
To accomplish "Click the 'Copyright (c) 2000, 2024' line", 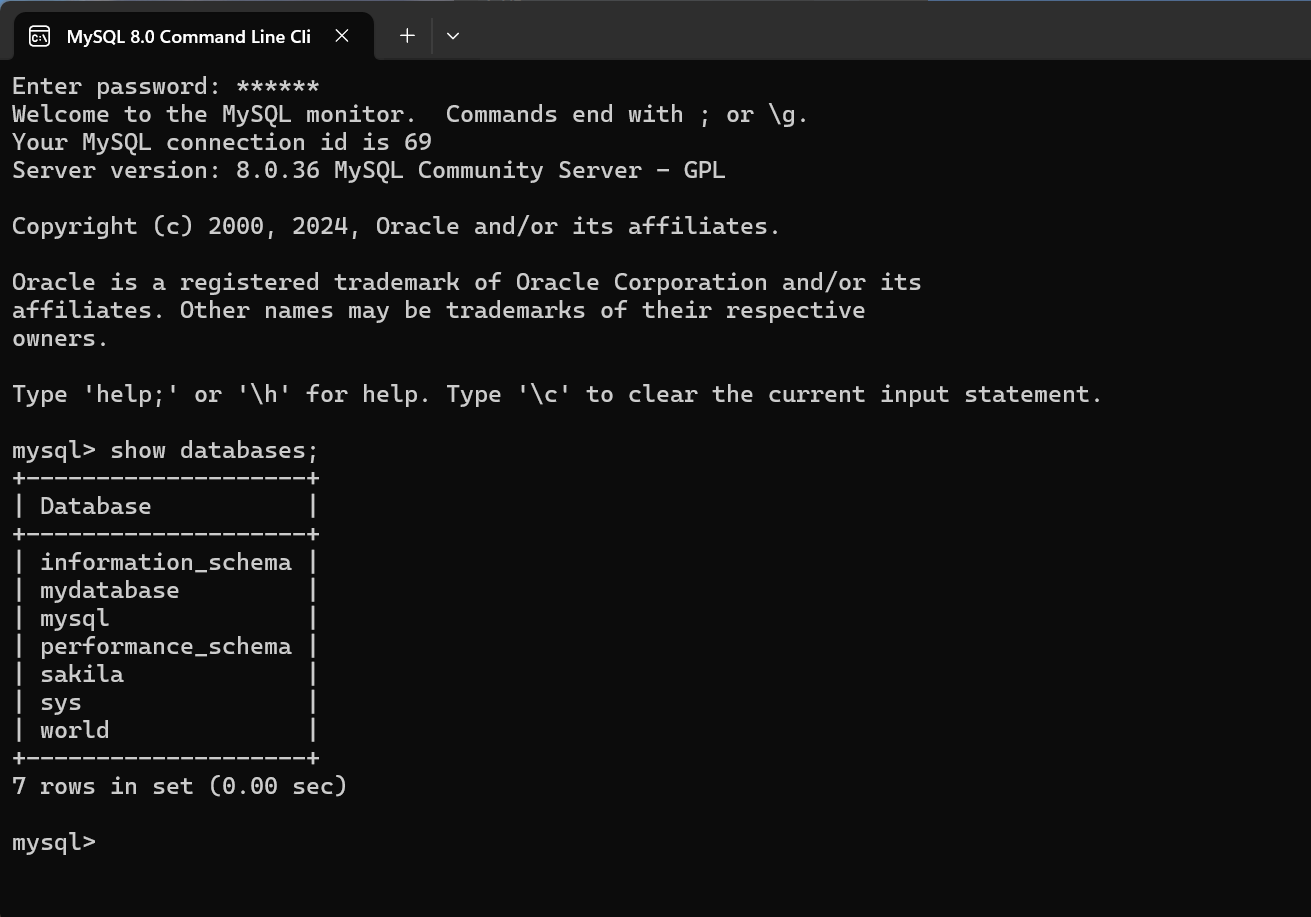I will pyautogui.click(x=396, y=227).
